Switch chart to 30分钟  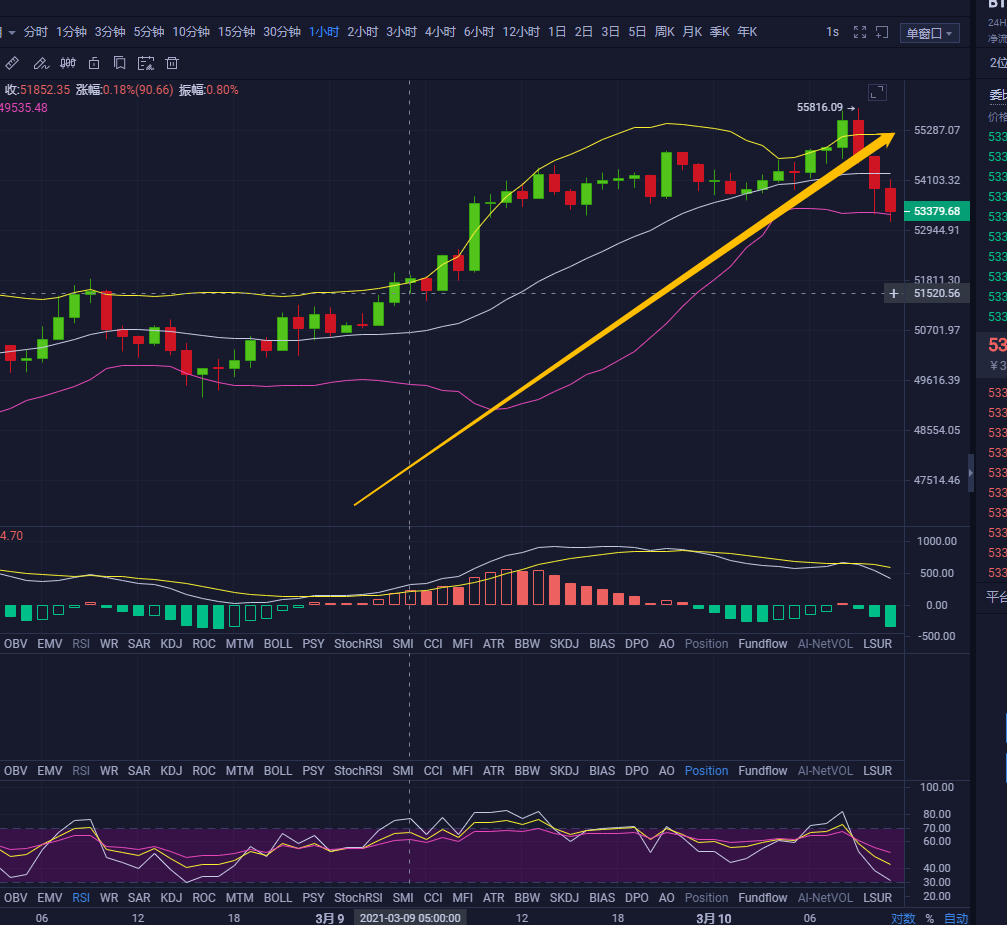[x=282, y=32]
